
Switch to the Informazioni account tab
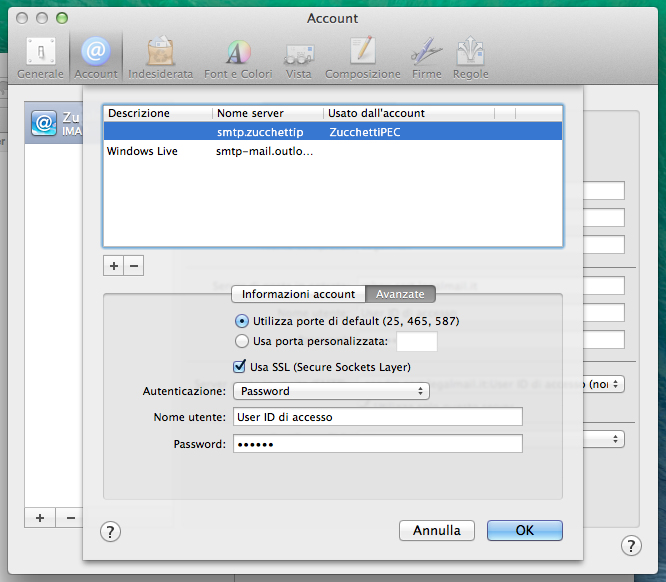pos(298,294)
